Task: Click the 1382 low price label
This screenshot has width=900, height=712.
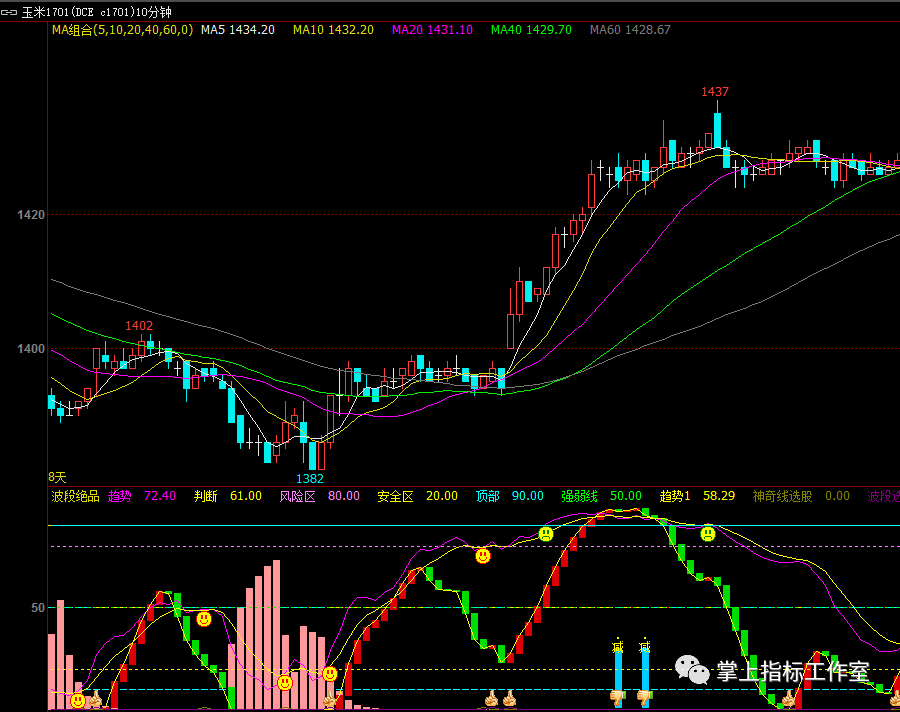Action: tap(310, 478)
